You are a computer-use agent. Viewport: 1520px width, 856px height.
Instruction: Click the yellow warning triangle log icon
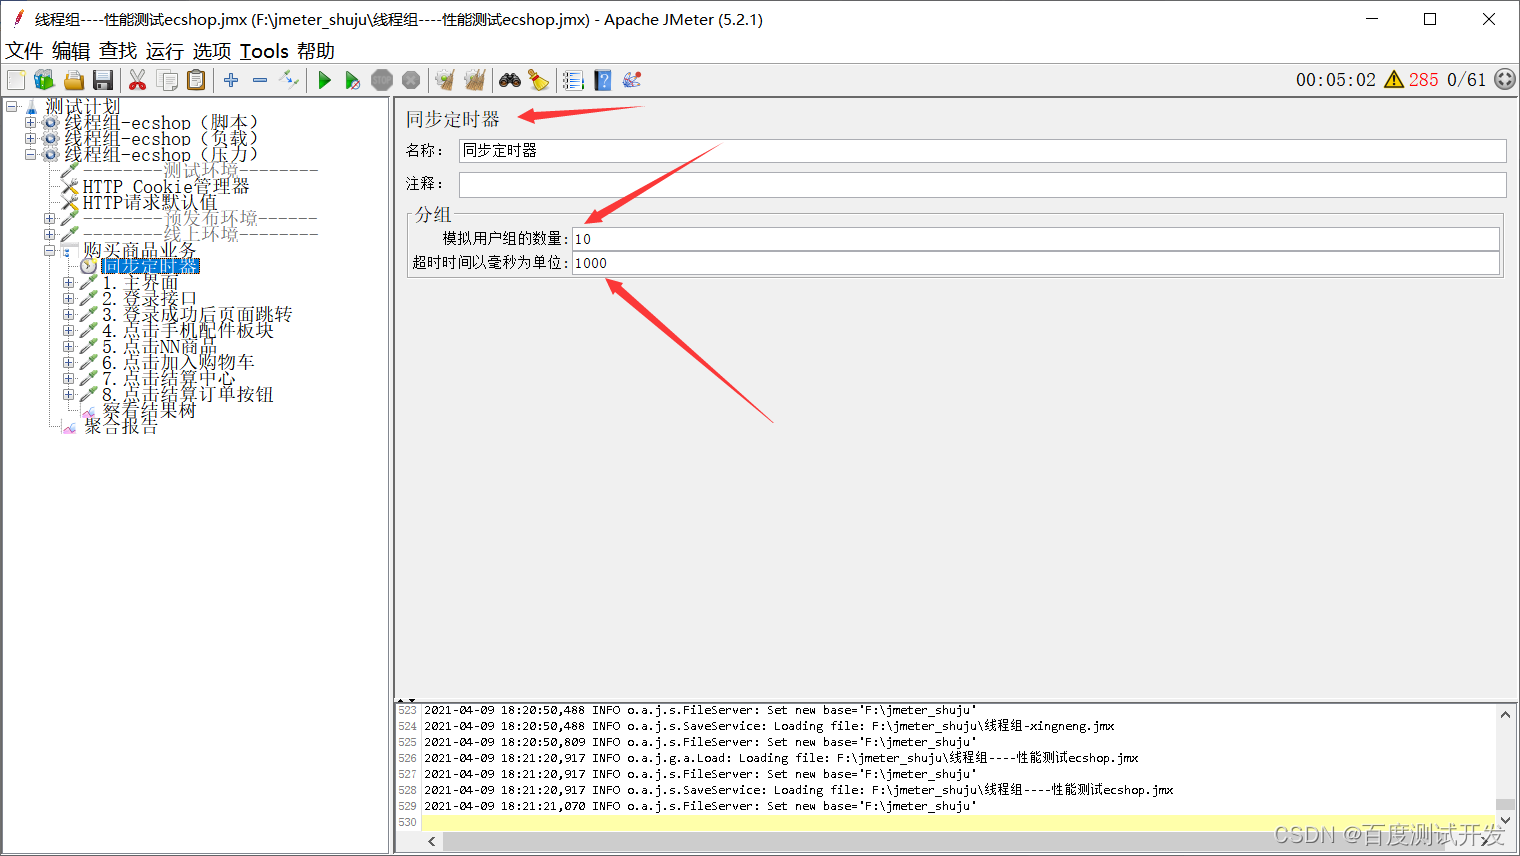[x=1394, y=80]
